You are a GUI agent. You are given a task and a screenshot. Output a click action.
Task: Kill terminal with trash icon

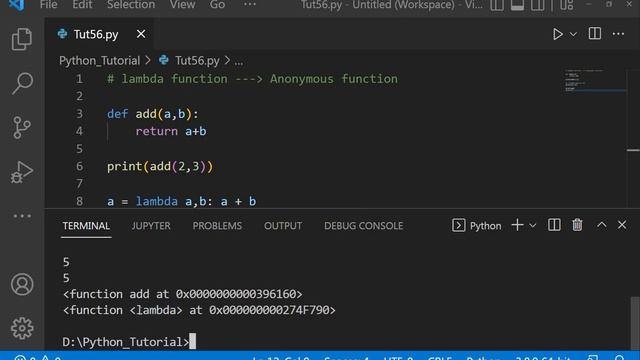(577, 225)
